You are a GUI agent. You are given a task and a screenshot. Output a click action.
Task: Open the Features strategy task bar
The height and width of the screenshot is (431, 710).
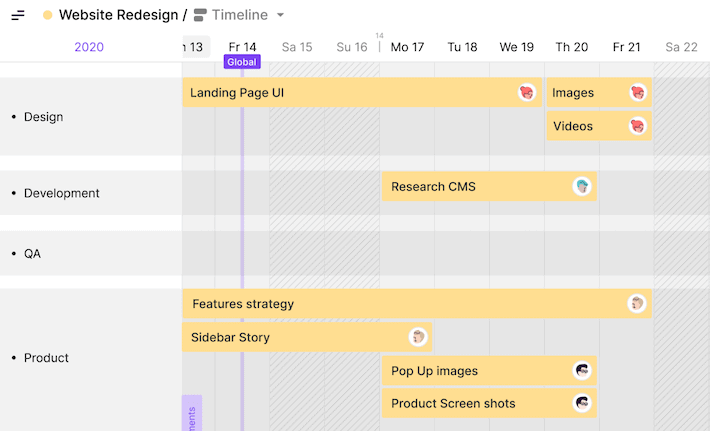tap(417, 303)
